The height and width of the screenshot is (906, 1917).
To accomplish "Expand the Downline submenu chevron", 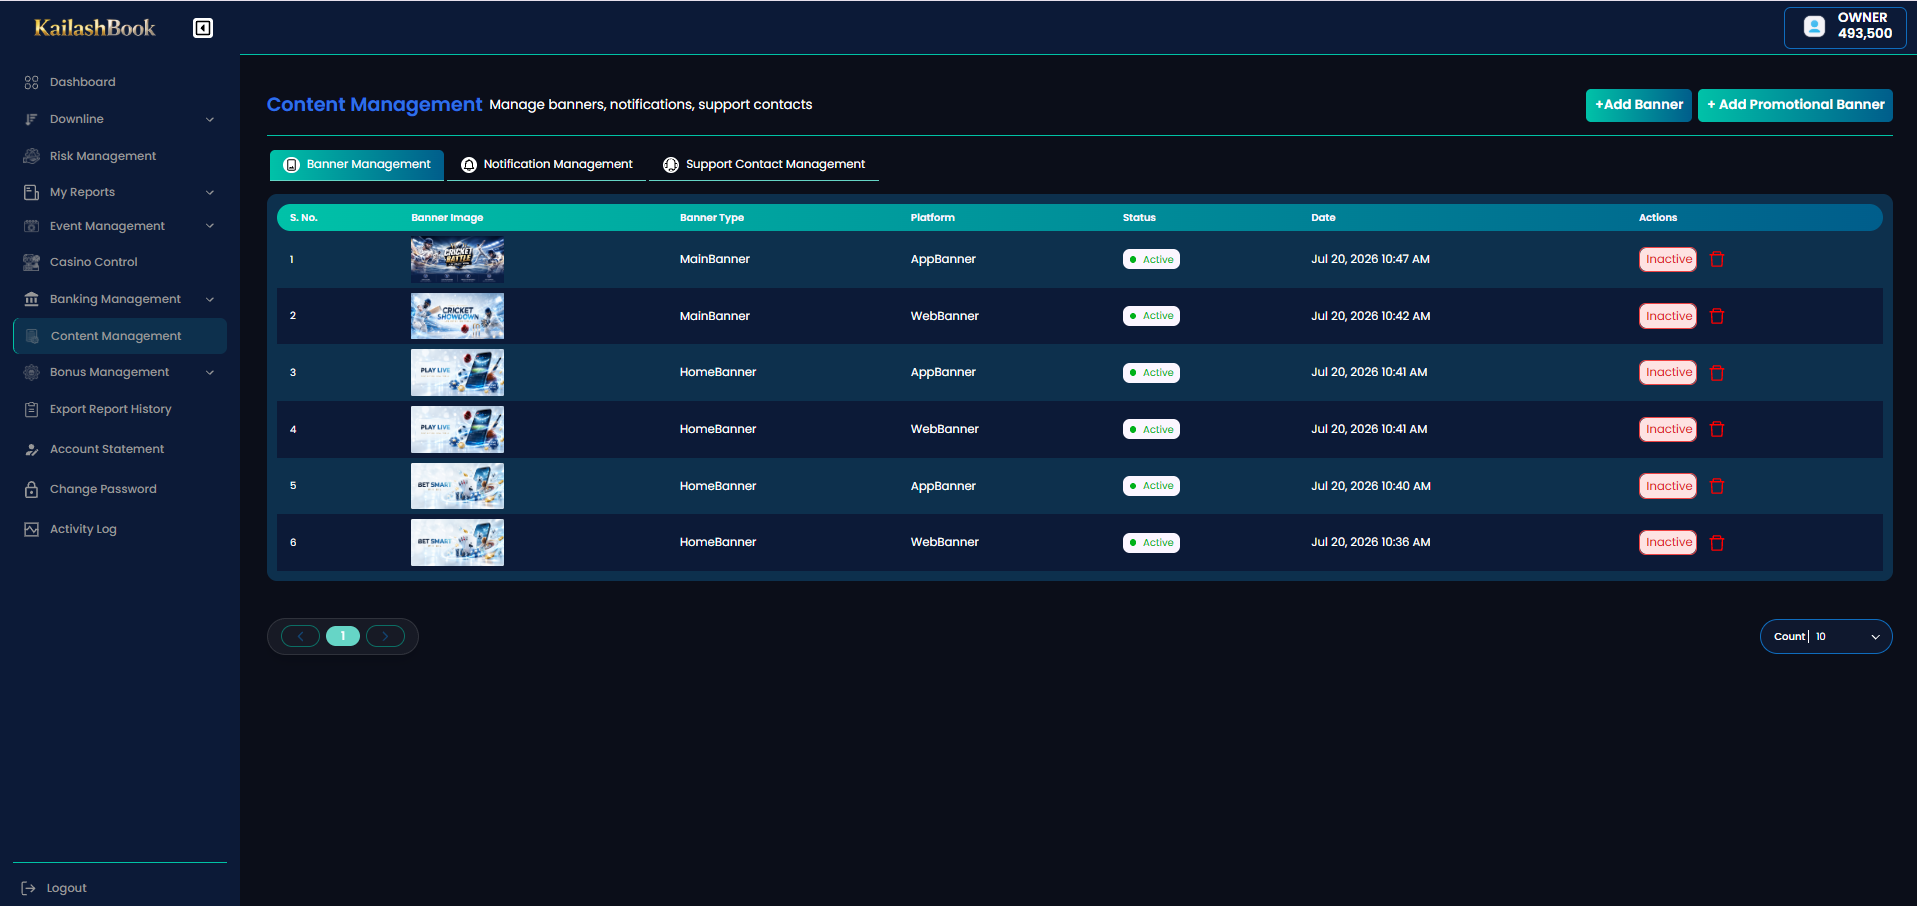I will pyautogui.click(x=210, y=119).
